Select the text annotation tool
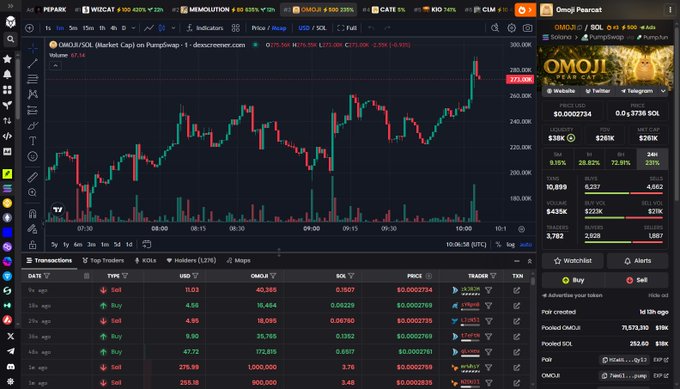 point(33,141)
